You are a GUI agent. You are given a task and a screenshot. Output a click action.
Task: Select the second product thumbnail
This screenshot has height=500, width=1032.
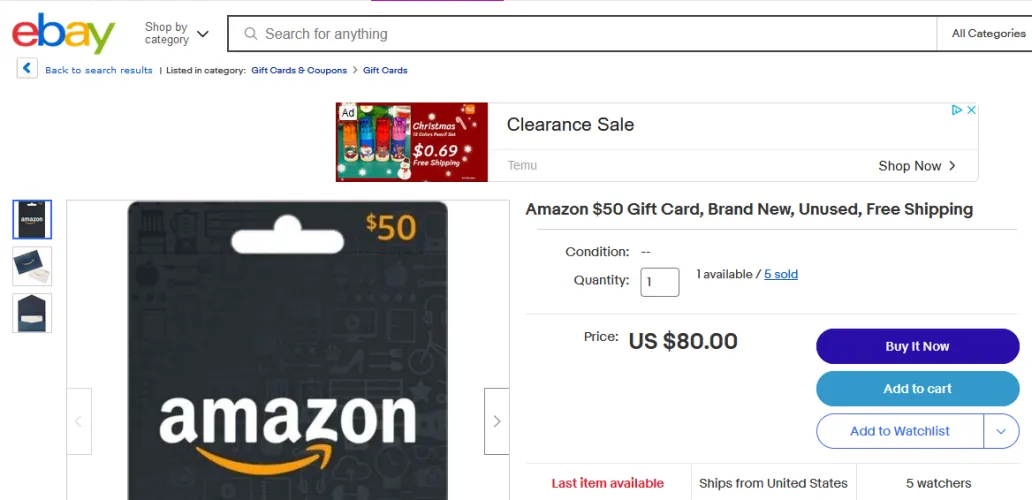32,266
